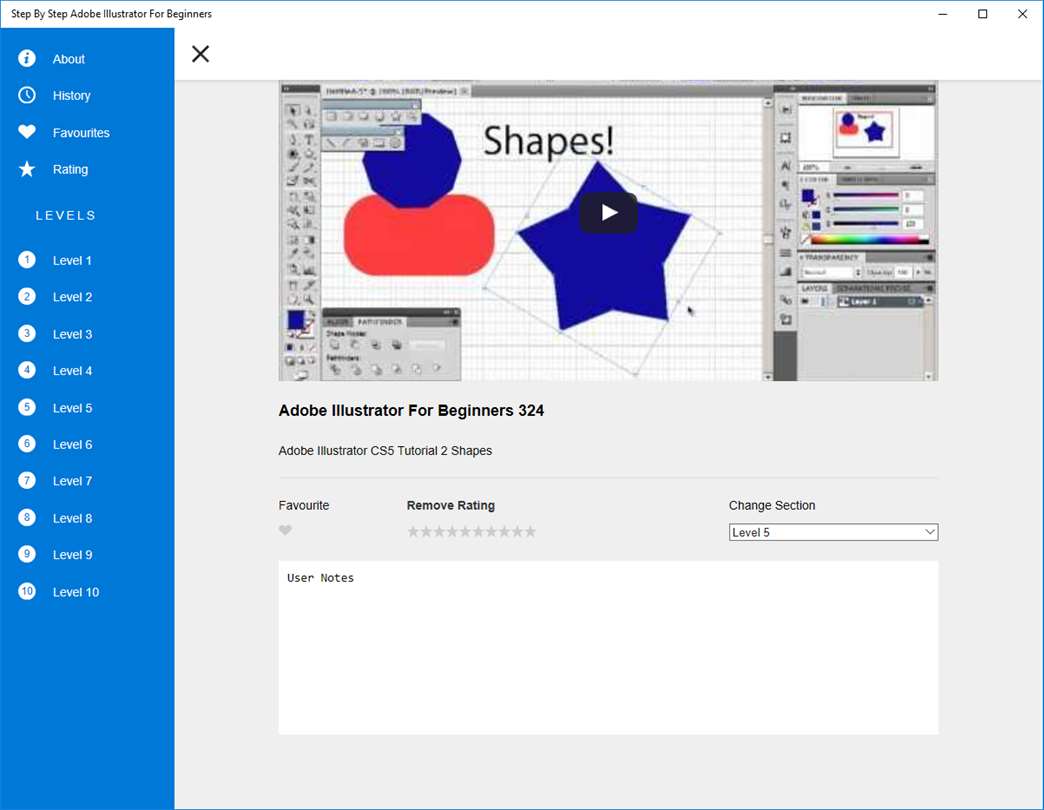
Task: Click the Change Section label
Action: click(x=772, y=505)
